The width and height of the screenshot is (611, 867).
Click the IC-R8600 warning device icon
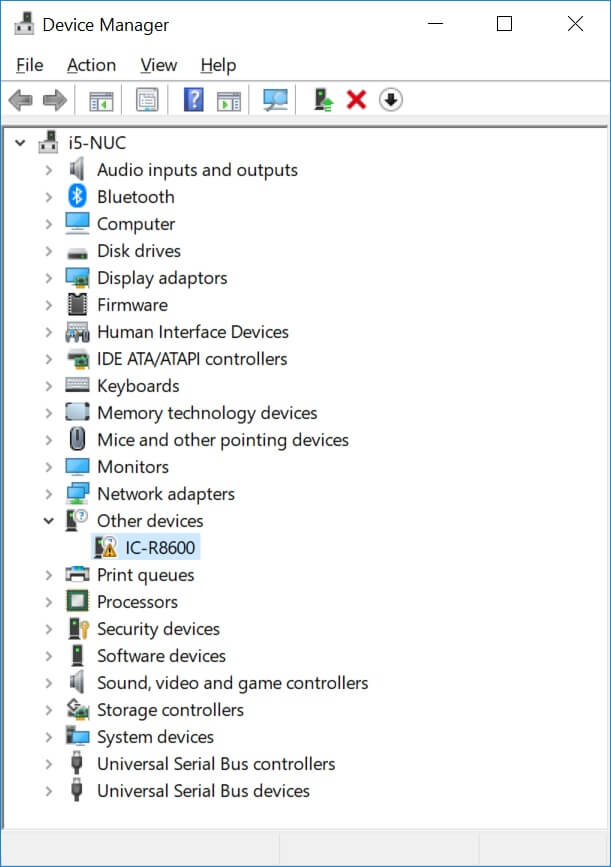pos(105,548)
